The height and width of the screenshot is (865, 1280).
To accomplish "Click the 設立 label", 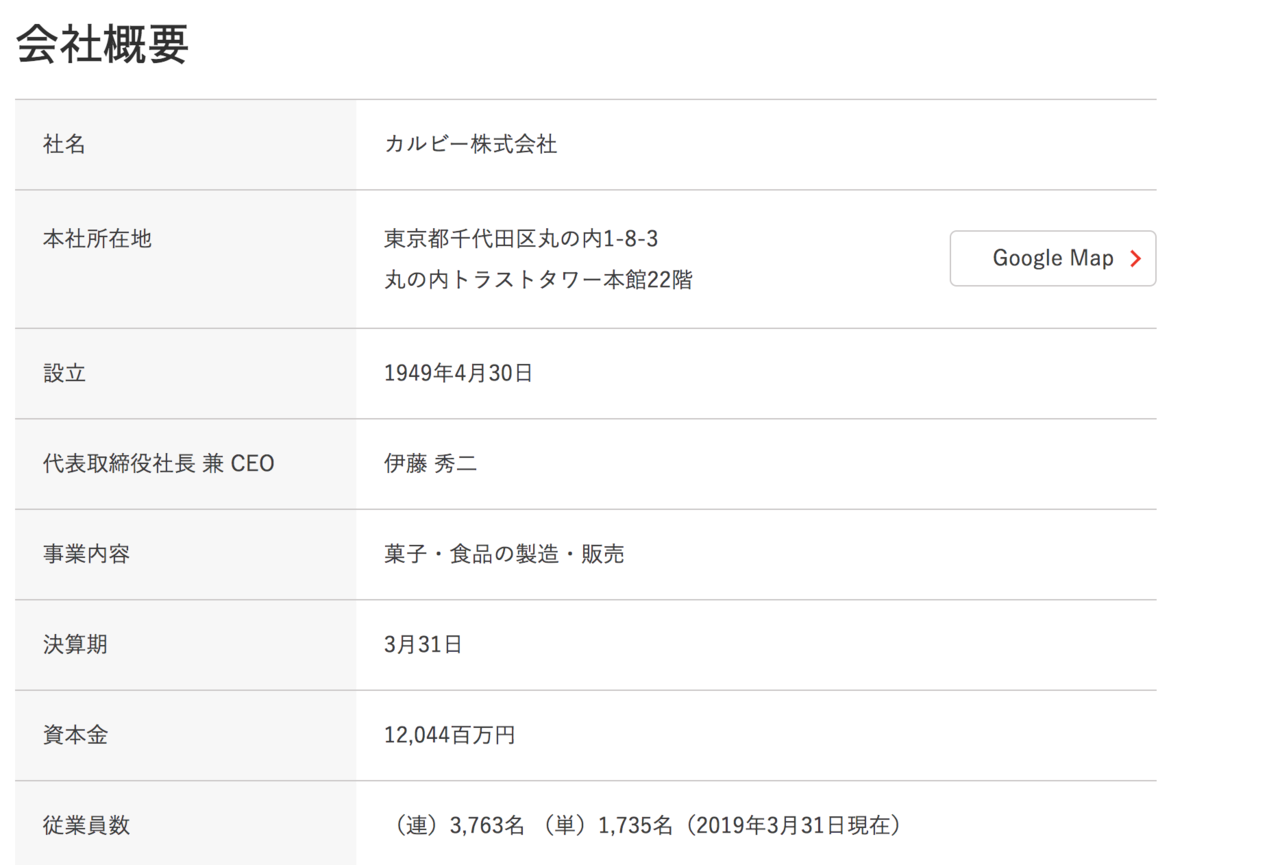I will (64, 374).
